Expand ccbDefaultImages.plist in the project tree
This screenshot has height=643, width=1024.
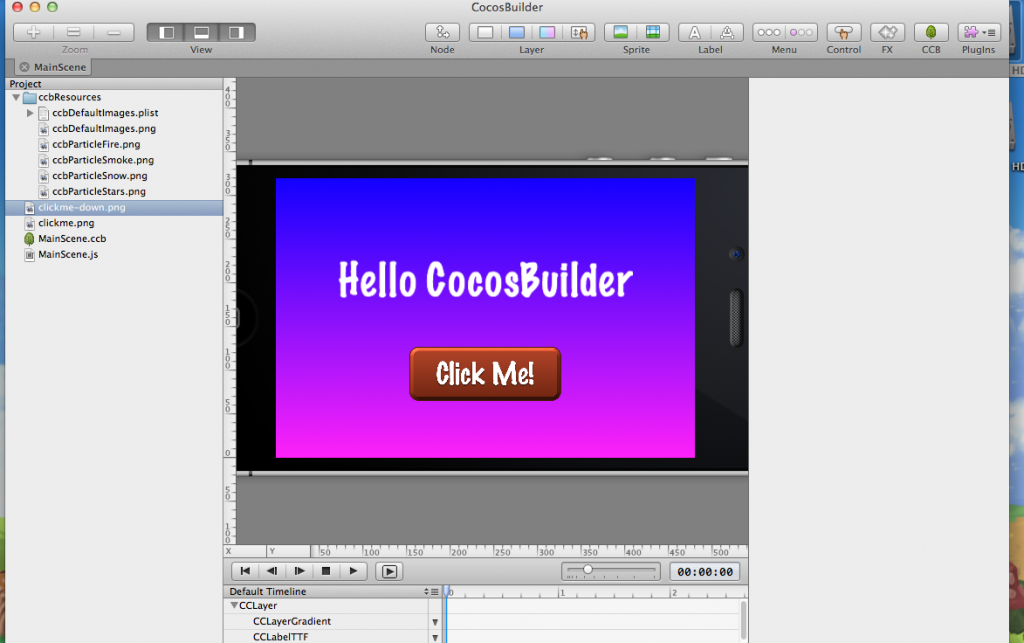point(29,113)
